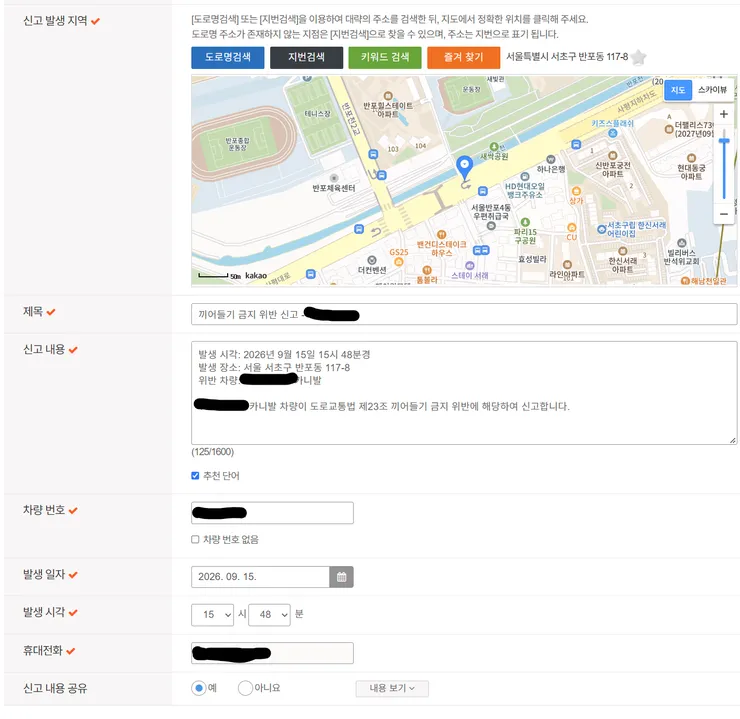Click the 발생 일자 date field
The width and height of the screenshot is (740, 719).
coord(260,577)
